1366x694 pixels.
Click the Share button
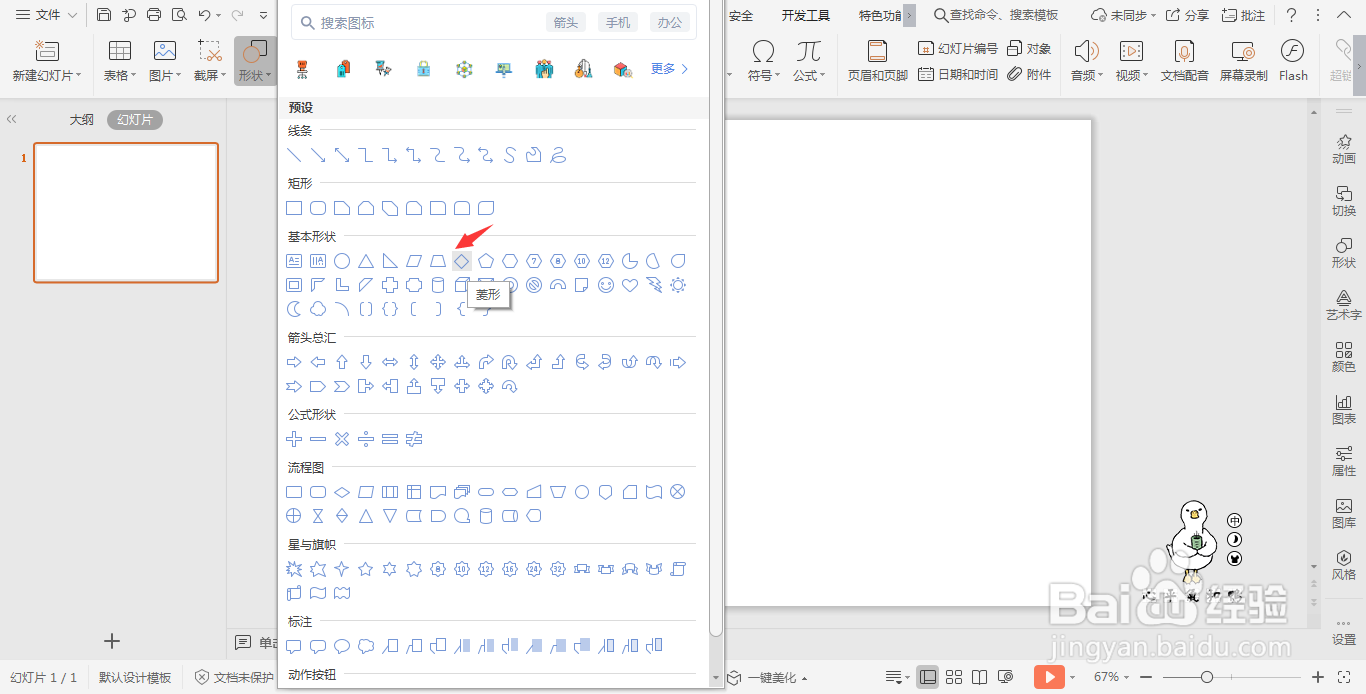tap(1188, 15)
